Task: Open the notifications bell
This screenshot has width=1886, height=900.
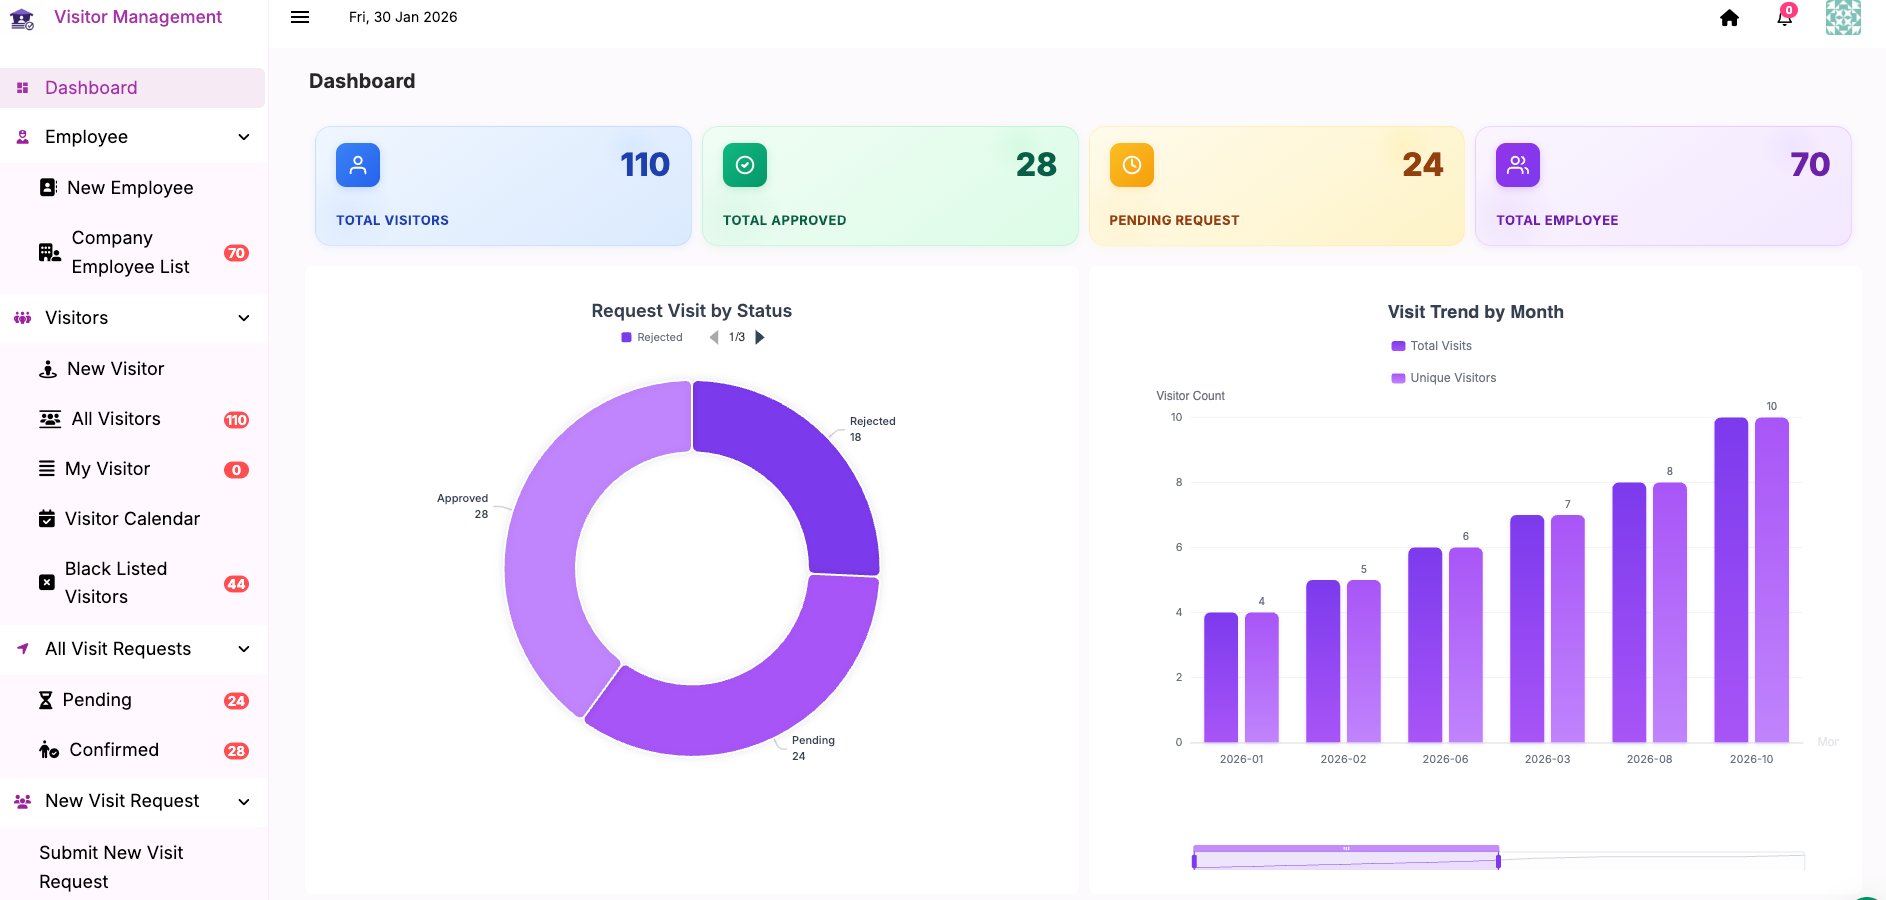Action: 1784,18
